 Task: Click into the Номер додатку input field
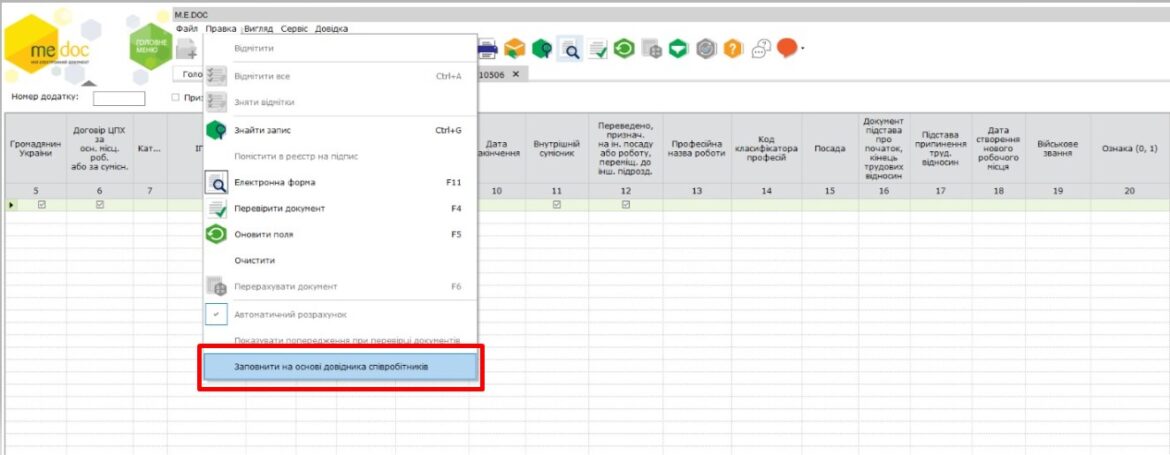119,98
